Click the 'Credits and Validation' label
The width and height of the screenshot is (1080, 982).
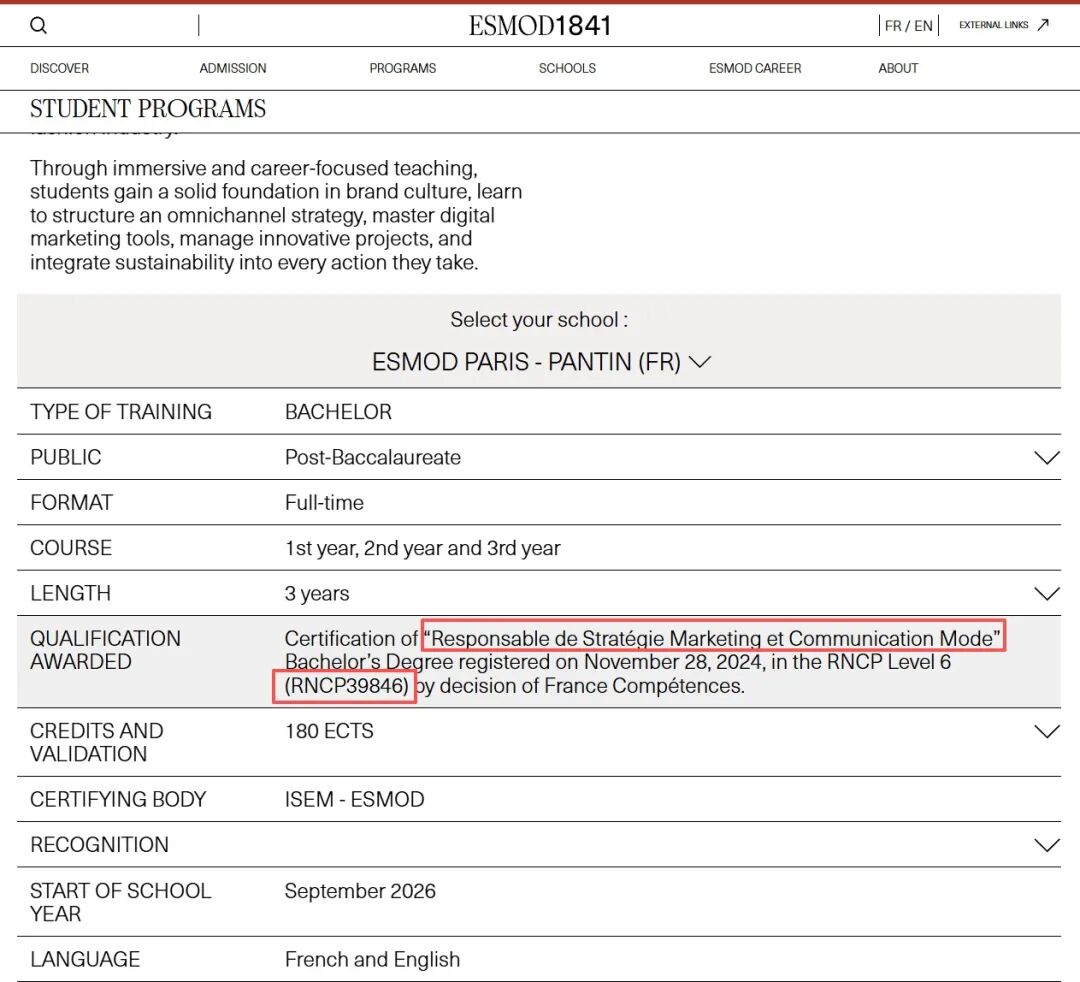coord(96,742)
